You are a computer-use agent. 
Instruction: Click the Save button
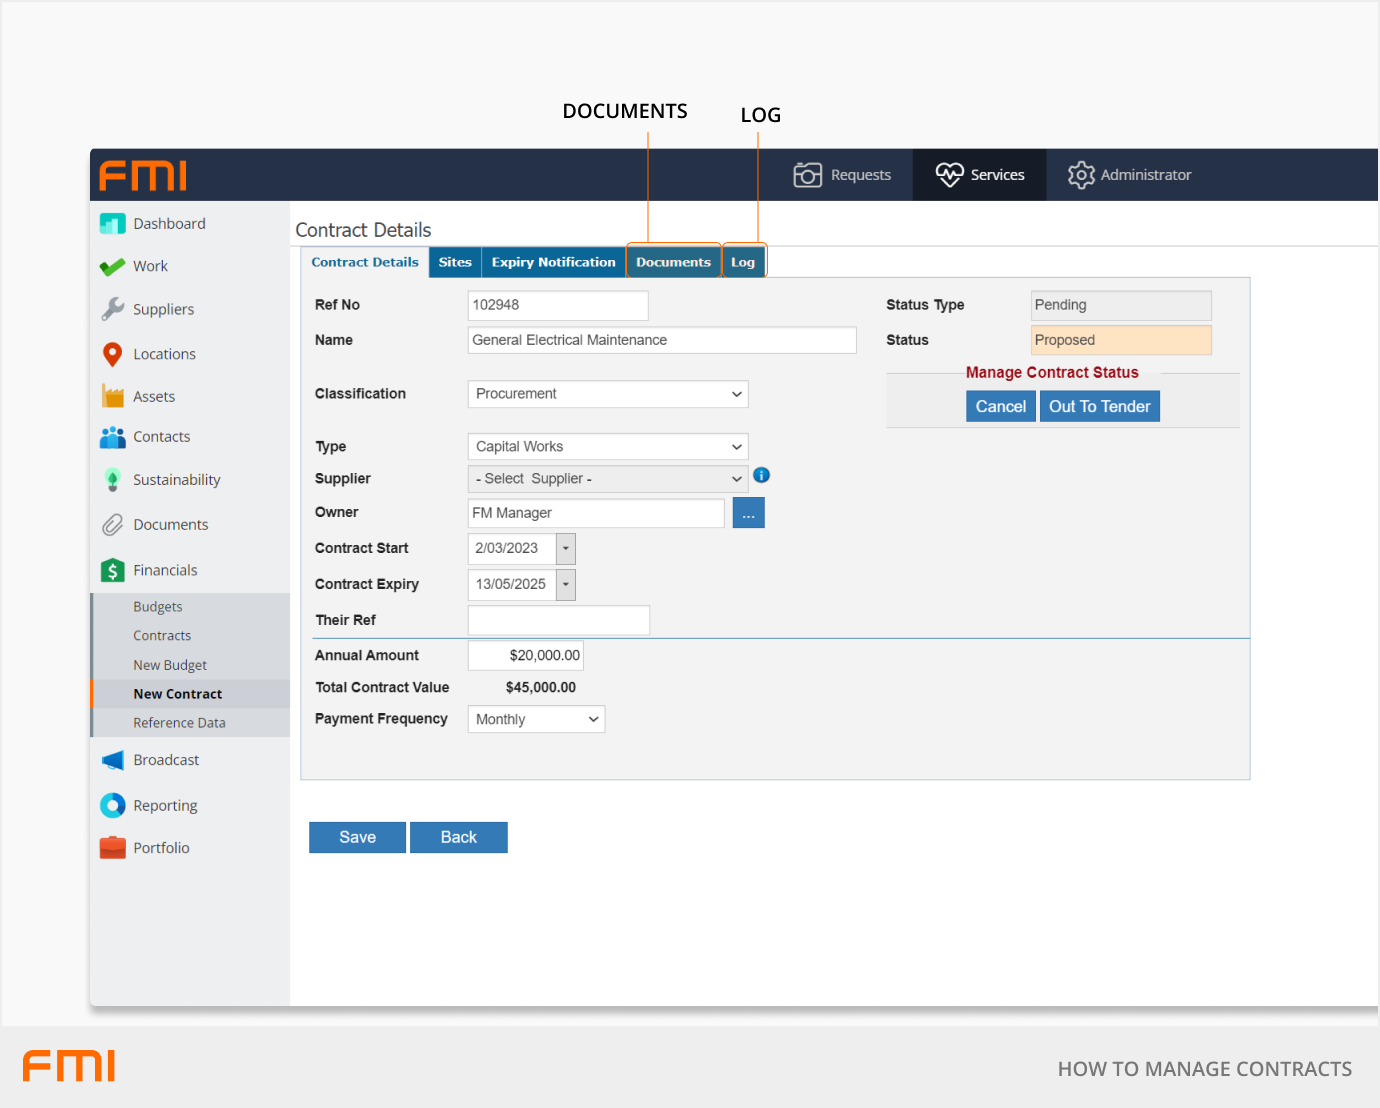point(357,838)
